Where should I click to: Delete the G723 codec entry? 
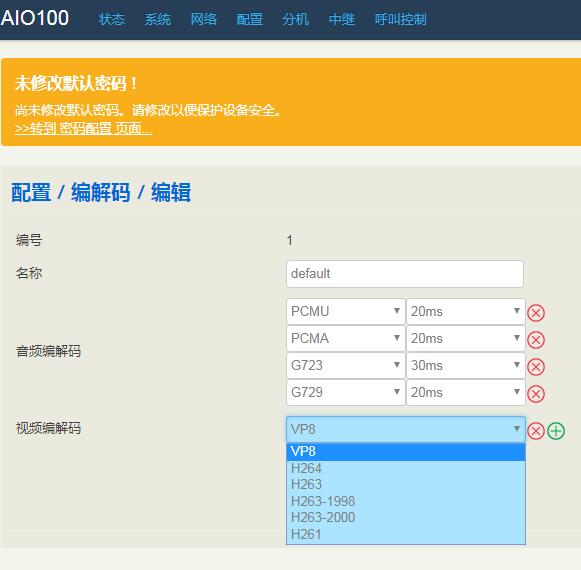[535, 367]
